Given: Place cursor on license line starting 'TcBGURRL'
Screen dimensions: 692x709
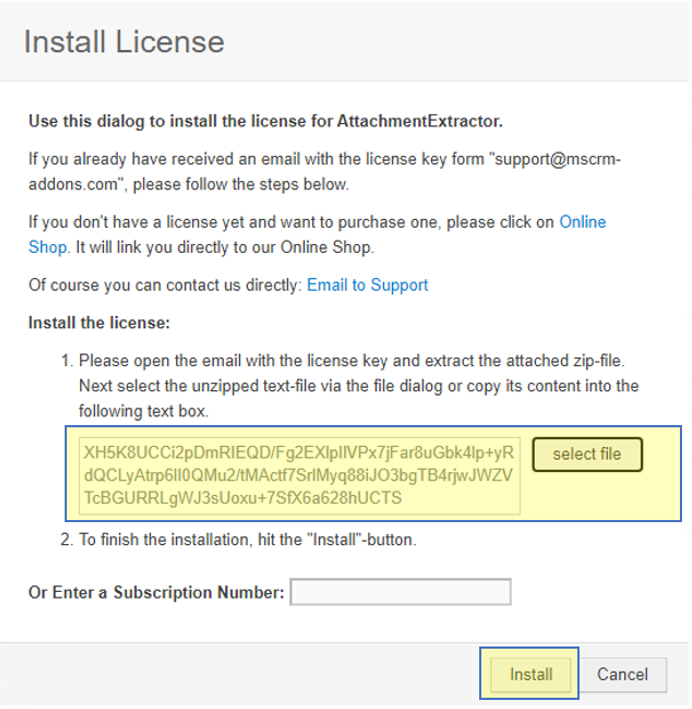Looking at the screenshot, I should click(243, 498).
